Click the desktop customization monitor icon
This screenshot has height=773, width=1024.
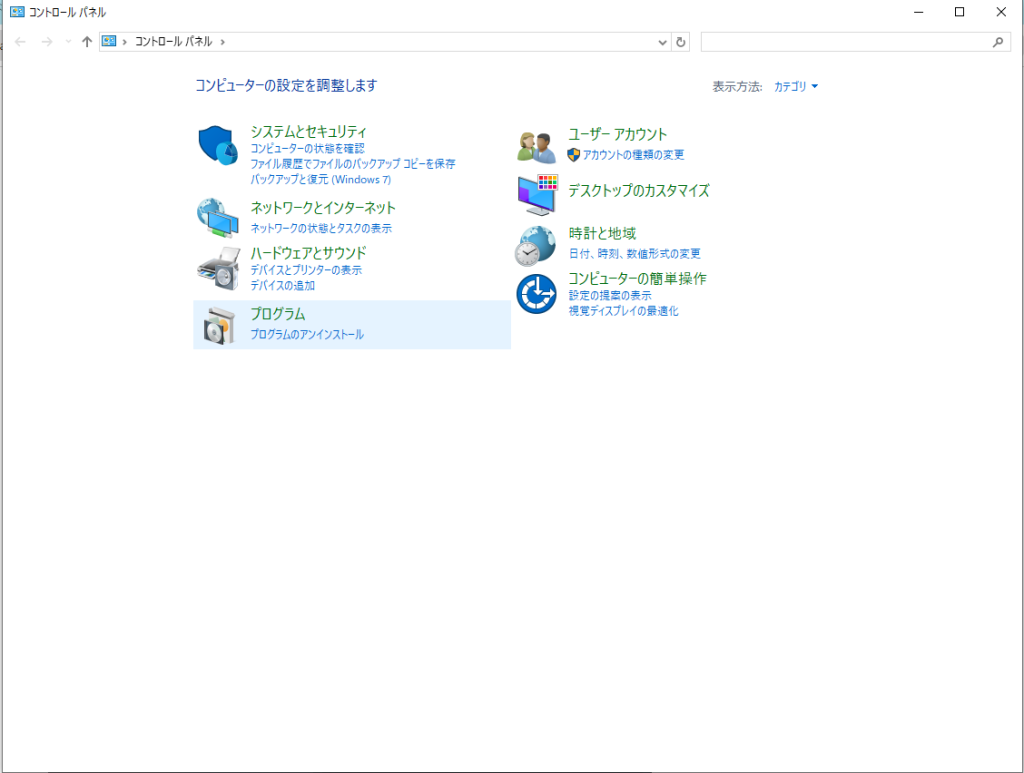click(x=537, y=195)
